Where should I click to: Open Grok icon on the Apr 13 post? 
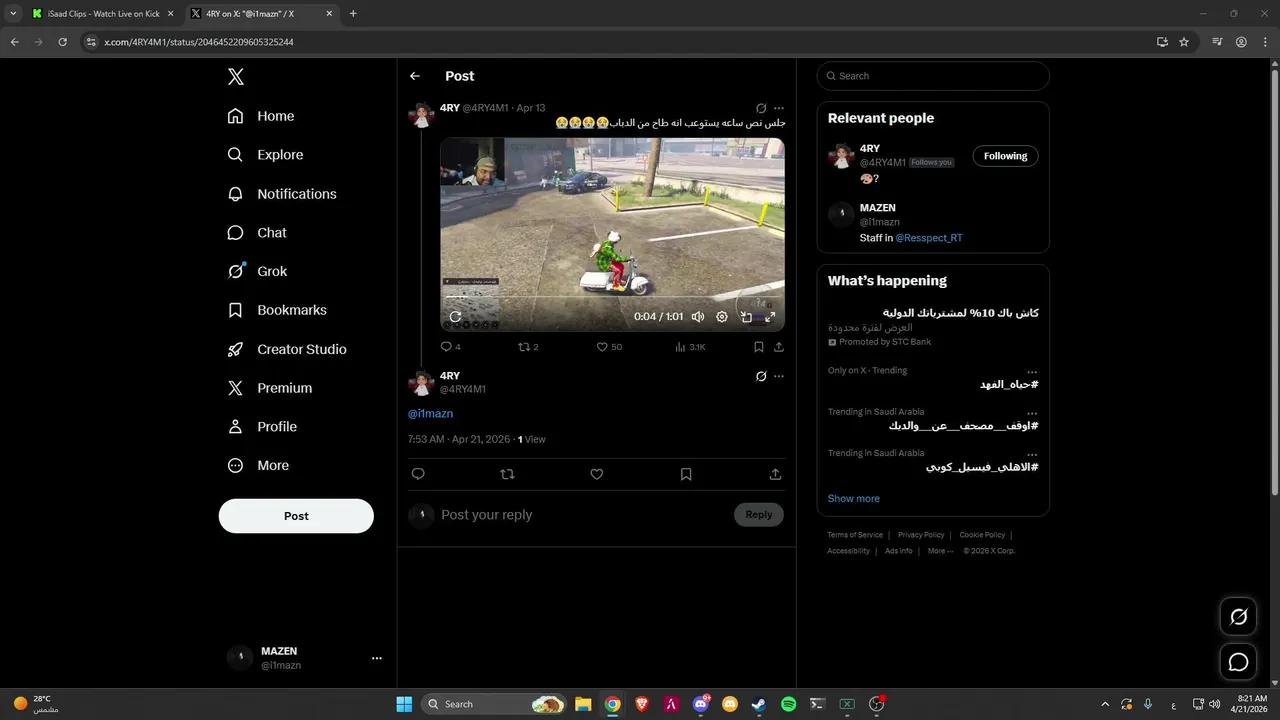pyautogui.click(x=761, y=108)
